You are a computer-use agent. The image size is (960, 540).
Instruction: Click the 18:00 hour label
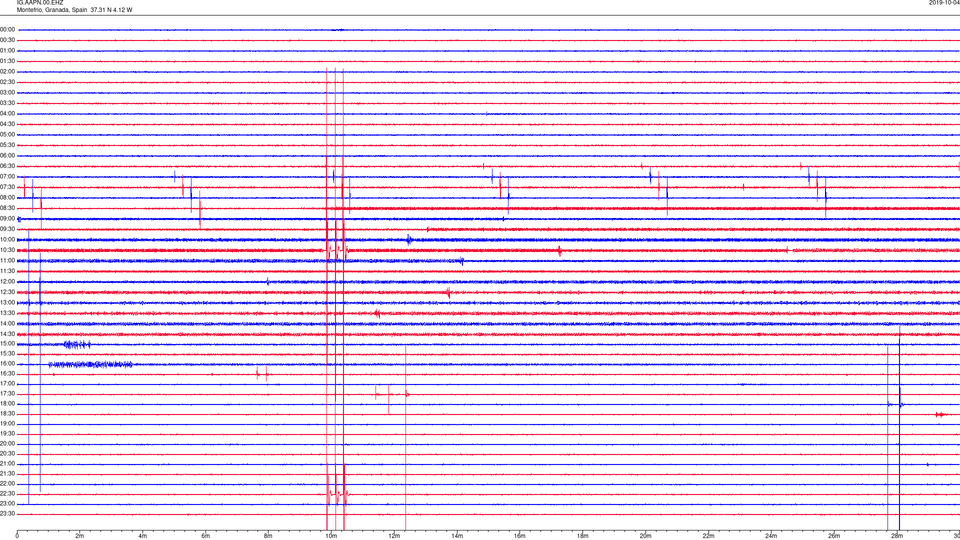click(7, 403)
